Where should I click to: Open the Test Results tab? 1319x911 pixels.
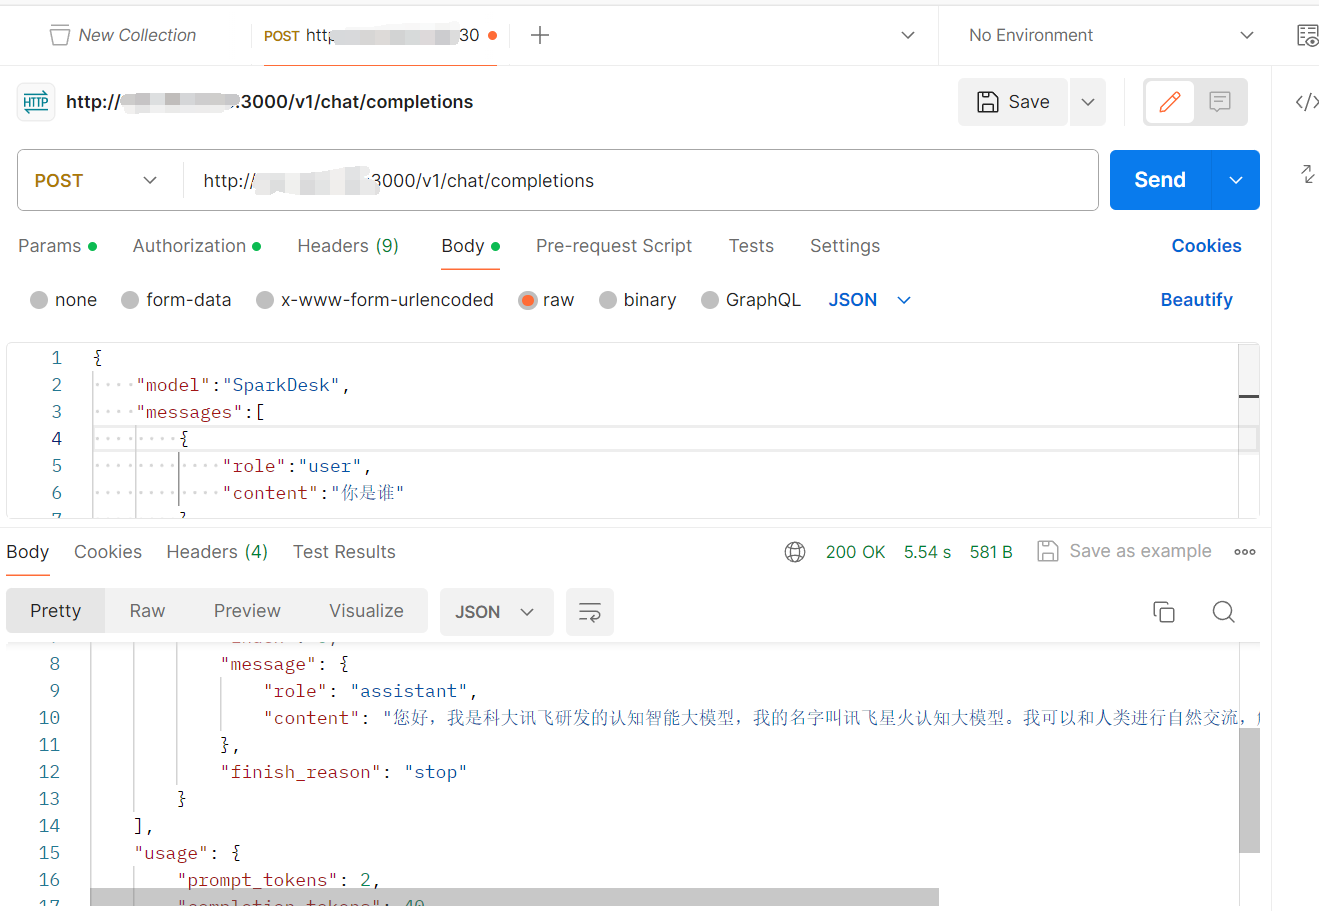(x=344, y=552)
